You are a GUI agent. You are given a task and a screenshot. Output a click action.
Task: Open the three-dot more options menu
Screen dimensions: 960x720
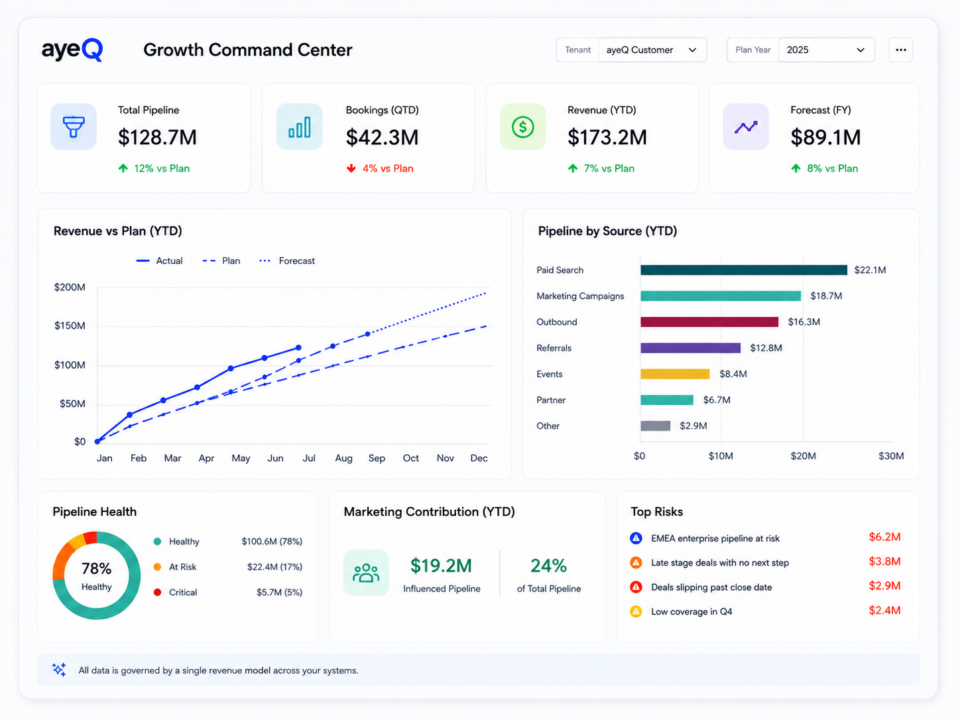(901, 50)
